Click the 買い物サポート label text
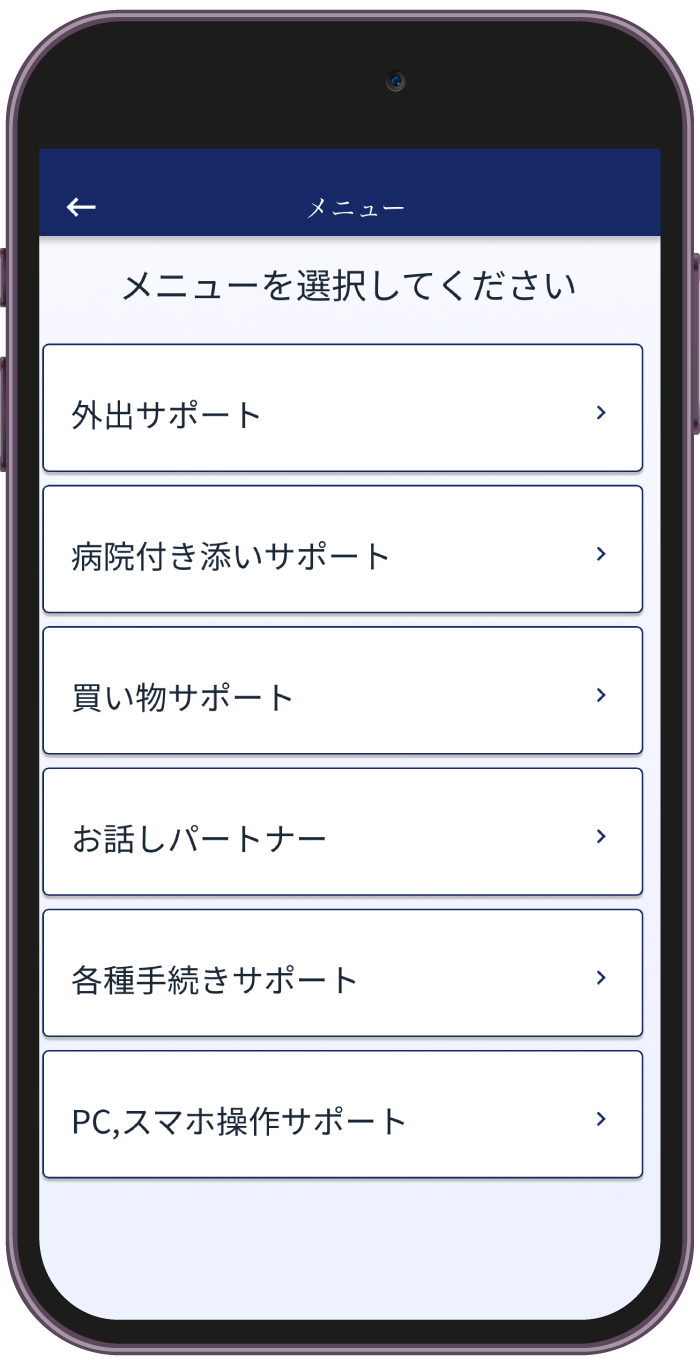This screenshot has width=700, height=1366. [x=183, y=697]
